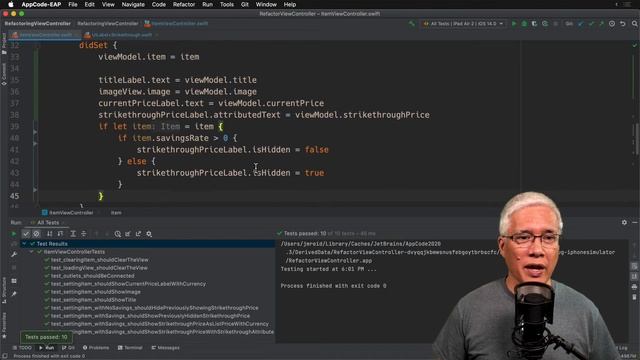640x360 pixels.
Task: Open Test History clock icon
Action: click(x=118, y=234)
